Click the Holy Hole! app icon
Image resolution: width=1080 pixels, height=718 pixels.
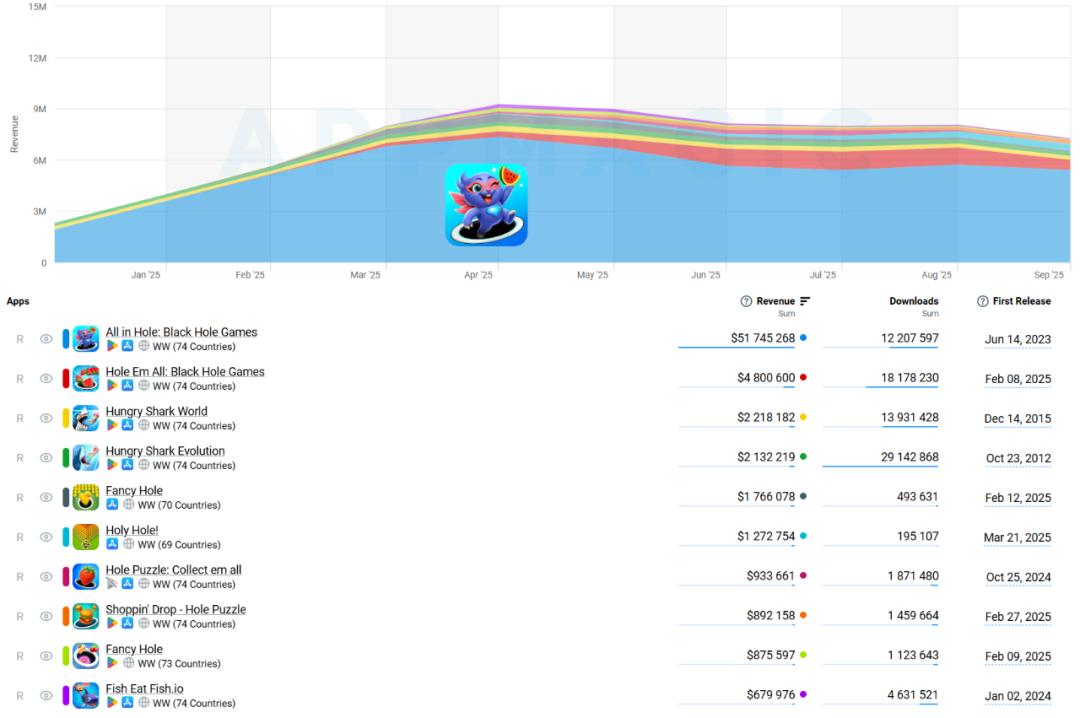[85, 537]
